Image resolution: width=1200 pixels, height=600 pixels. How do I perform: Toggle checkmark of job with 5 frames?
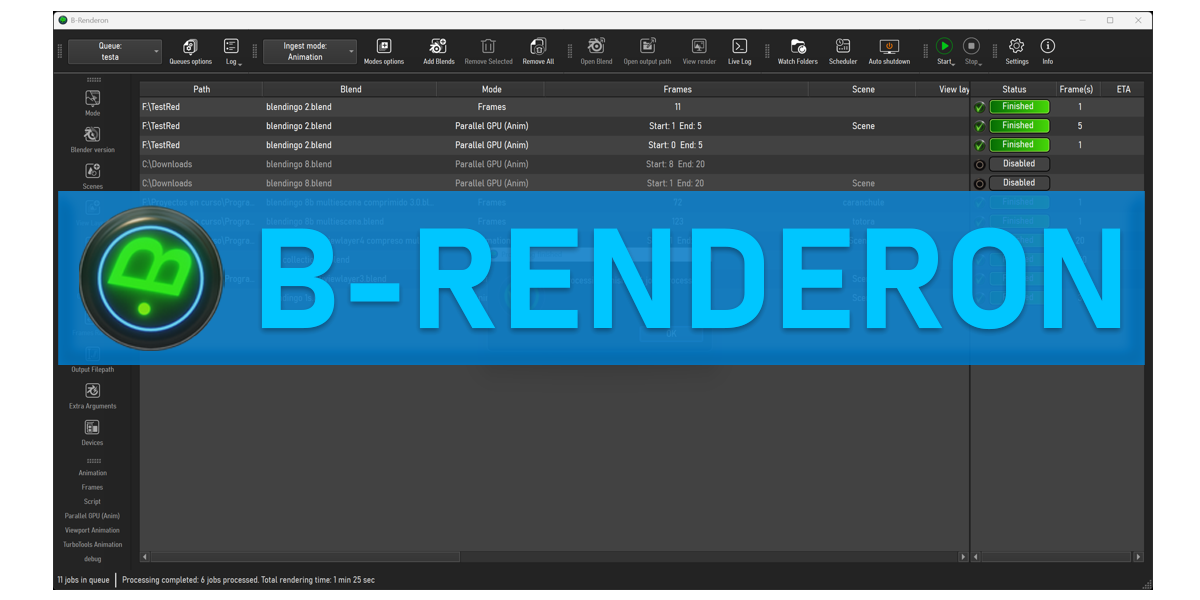[980, 126]
